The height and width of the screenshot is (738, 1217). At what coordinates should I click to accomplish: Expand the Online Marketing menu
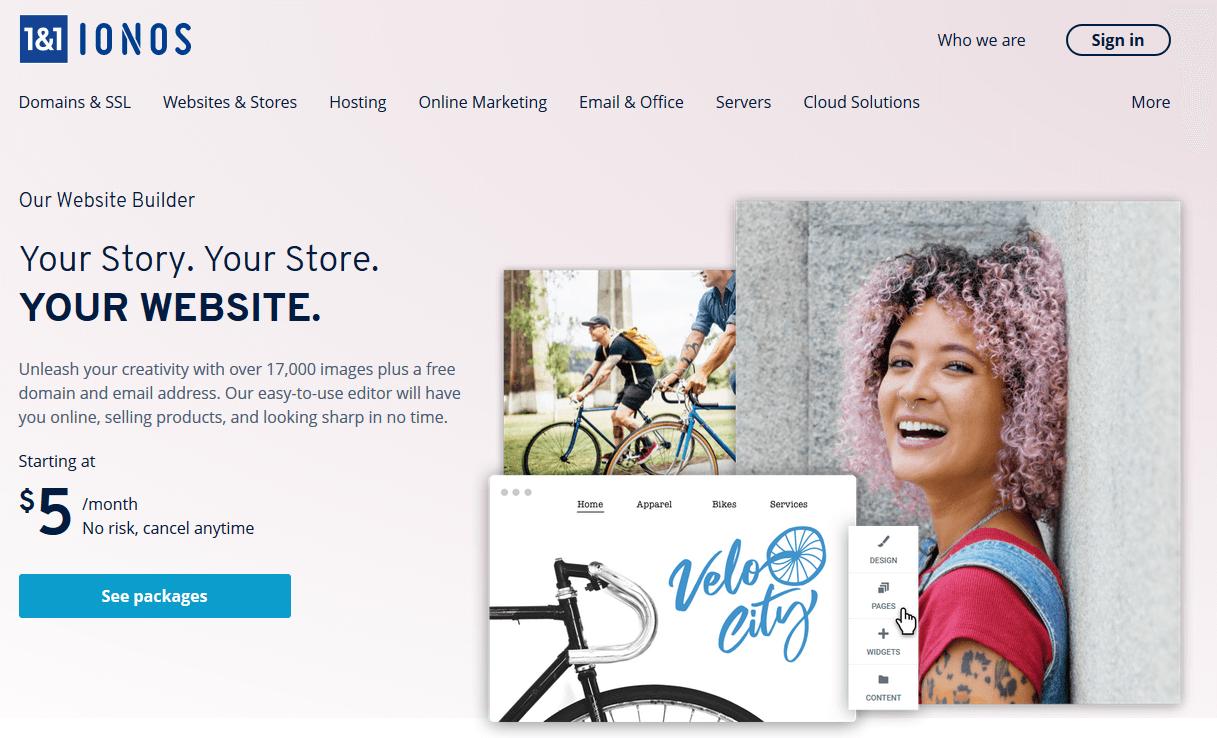[483, 102]
